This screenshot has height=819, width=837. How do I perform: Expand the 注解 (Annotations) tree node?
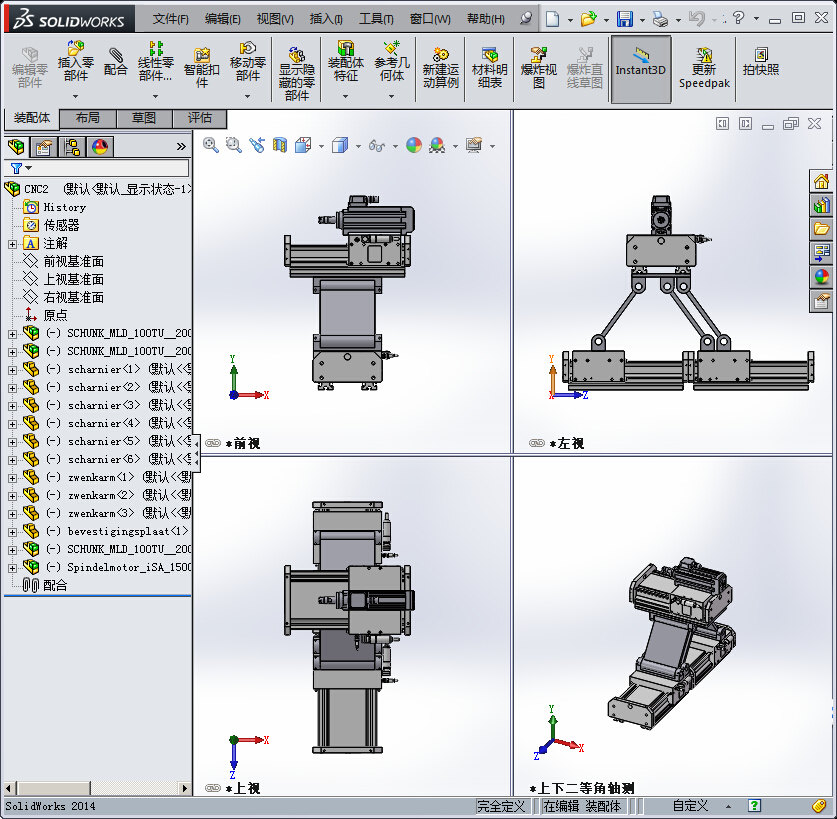point(12,243)
